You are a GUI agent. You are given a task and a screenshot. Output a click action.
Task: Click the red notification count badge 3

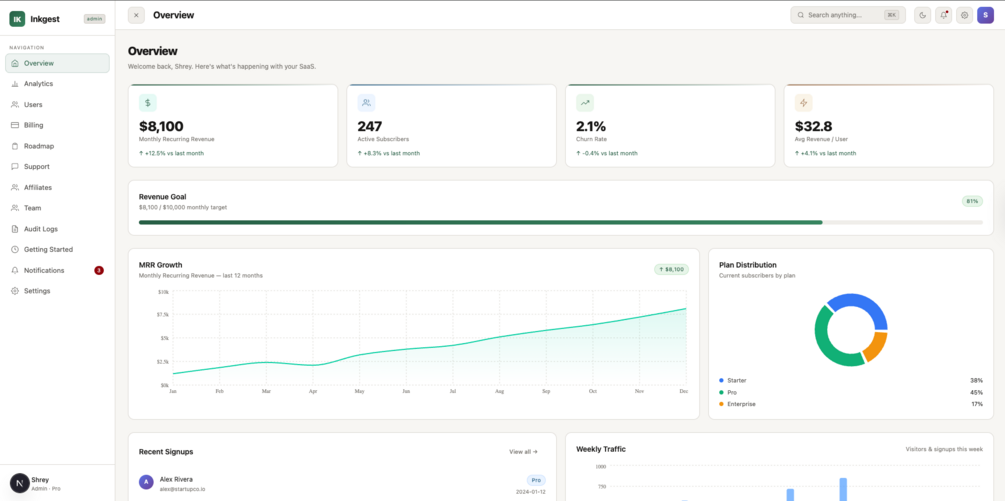pyautogui.click(x=99, y=270)
